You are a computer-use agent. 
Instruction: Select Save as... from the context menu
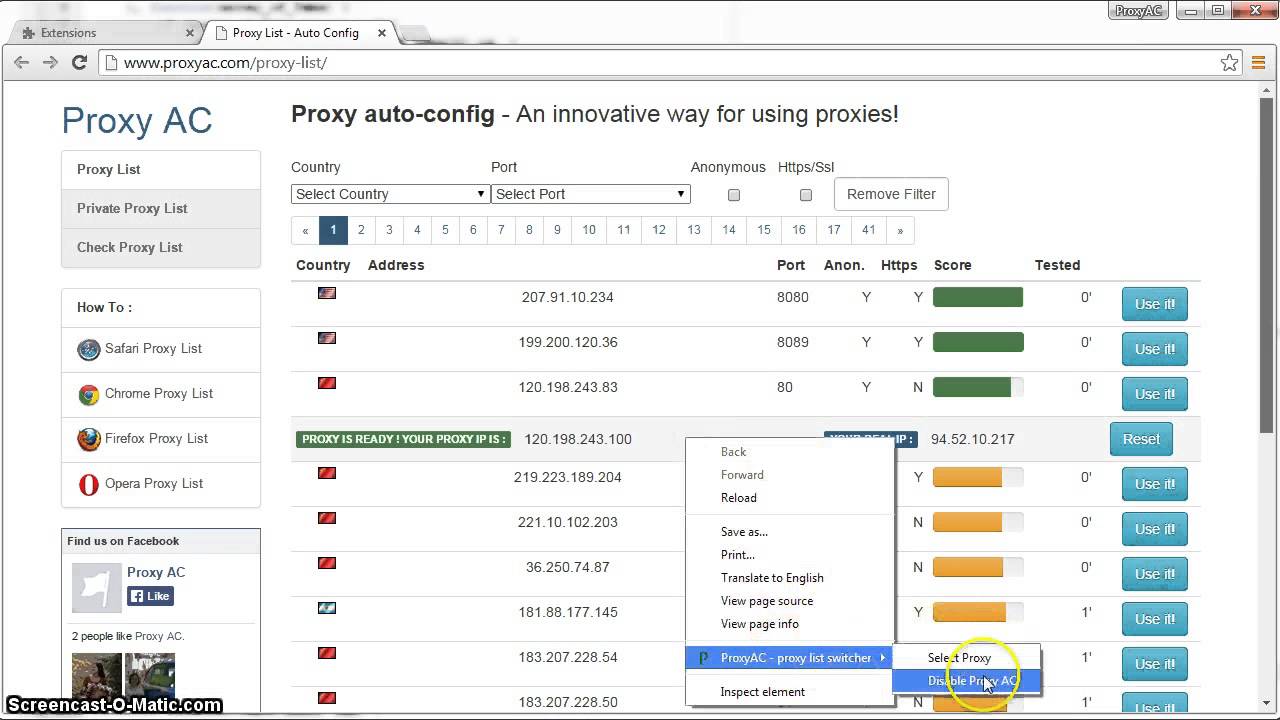744,532
